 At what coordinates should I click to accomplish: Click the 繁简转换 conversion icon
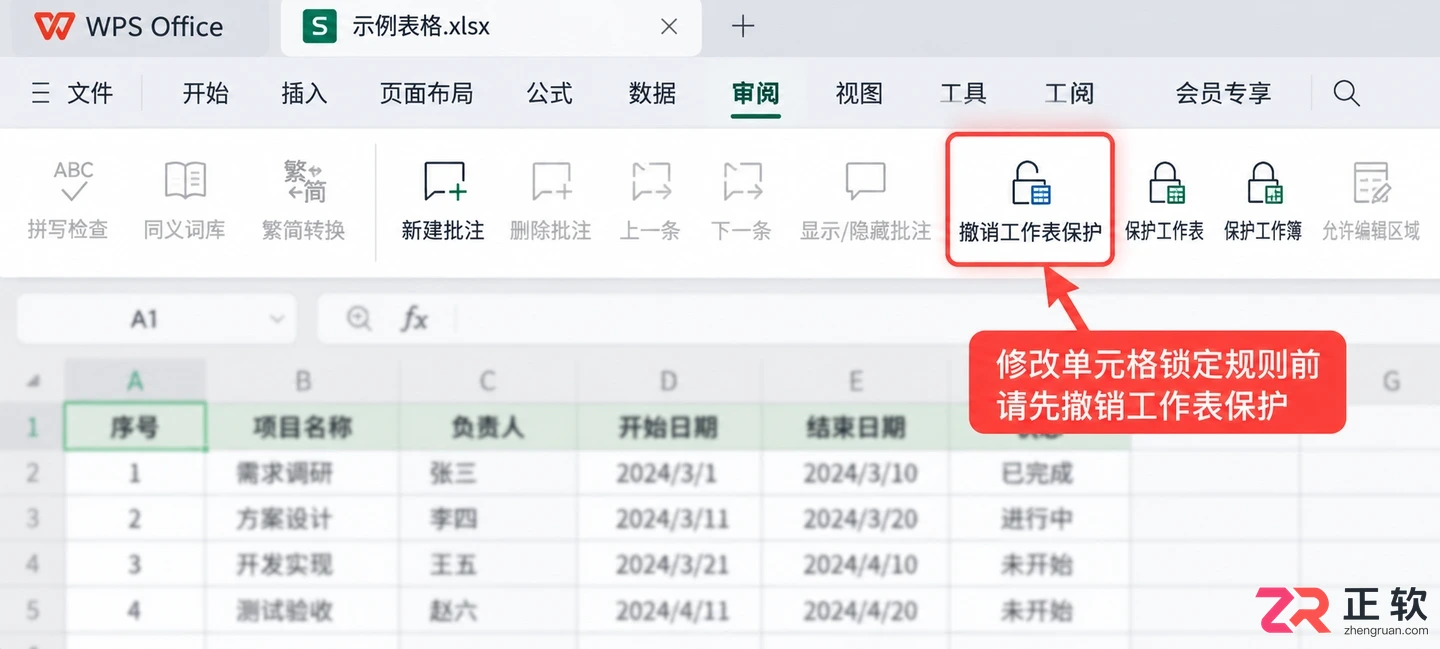pos(304,181)
